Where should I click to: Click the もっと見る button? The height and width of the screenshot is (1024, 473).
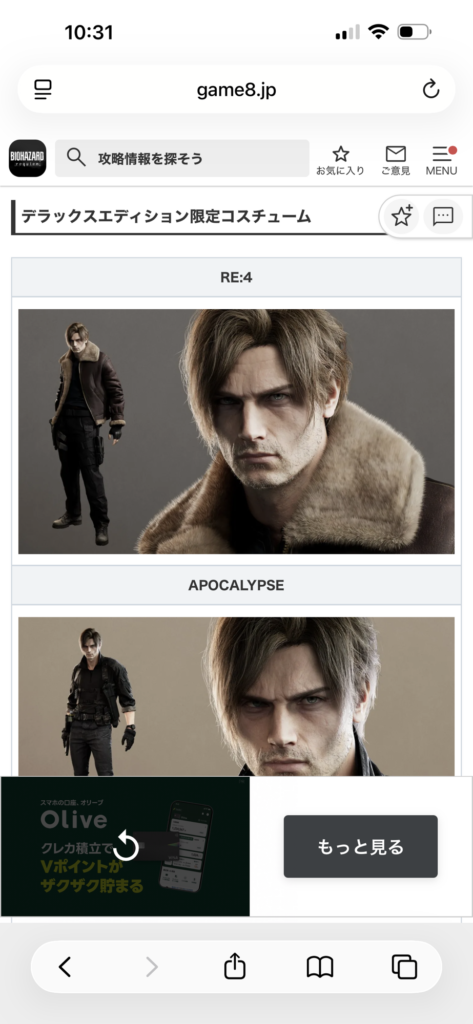361,846
